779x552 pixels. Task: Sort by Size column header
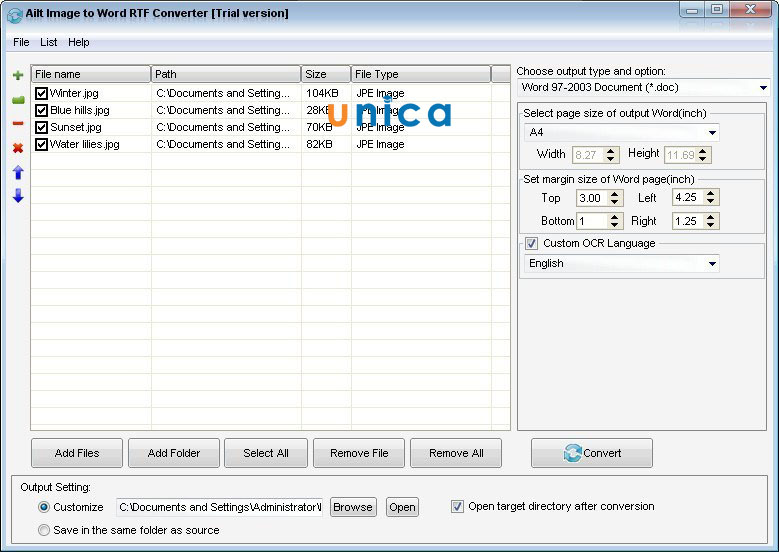pos(326,74)
